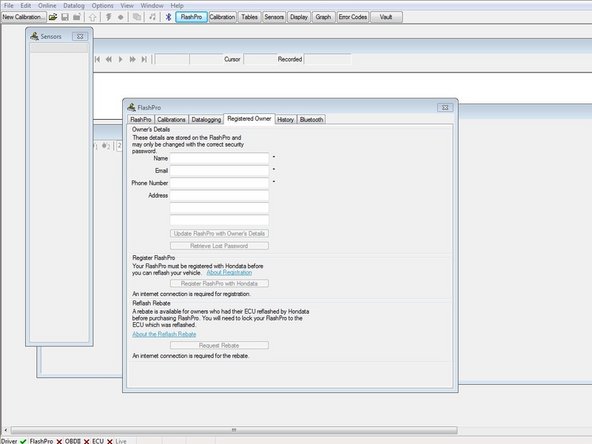Click the Recorded value field

[x=327, y=59]
